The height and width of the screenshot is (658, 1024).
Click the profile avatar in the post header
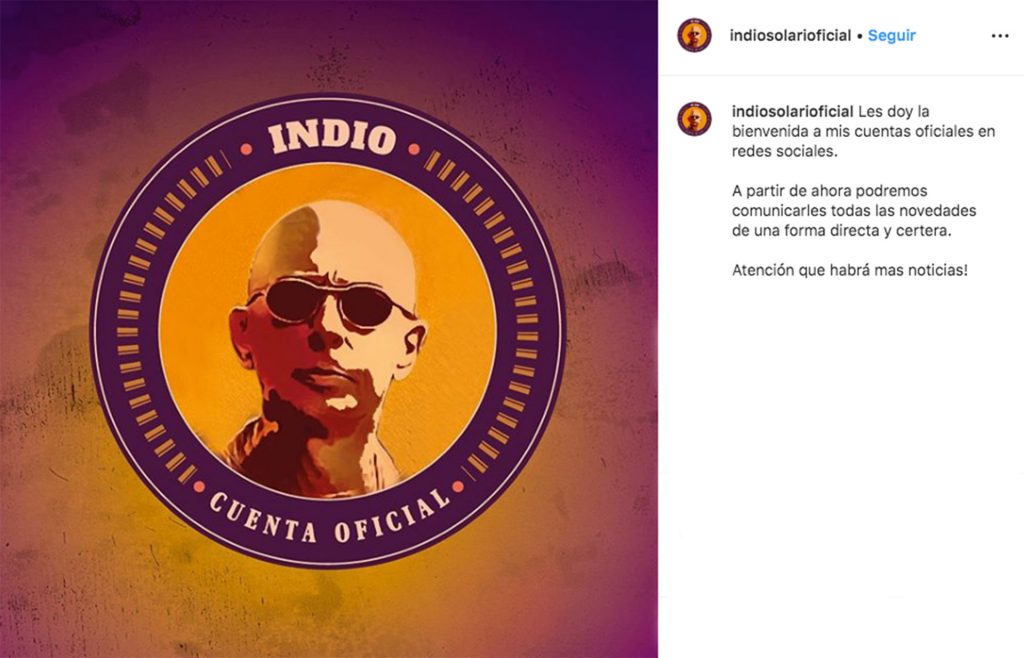[694, 35]
